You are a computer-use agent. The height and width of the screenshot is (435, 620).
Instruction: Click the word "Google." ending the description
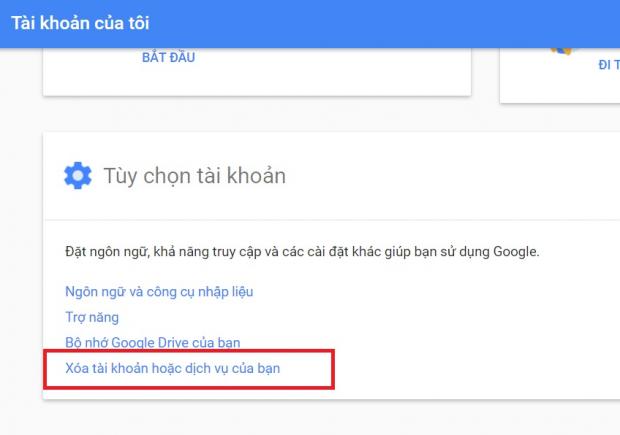[x=514, y=251]
